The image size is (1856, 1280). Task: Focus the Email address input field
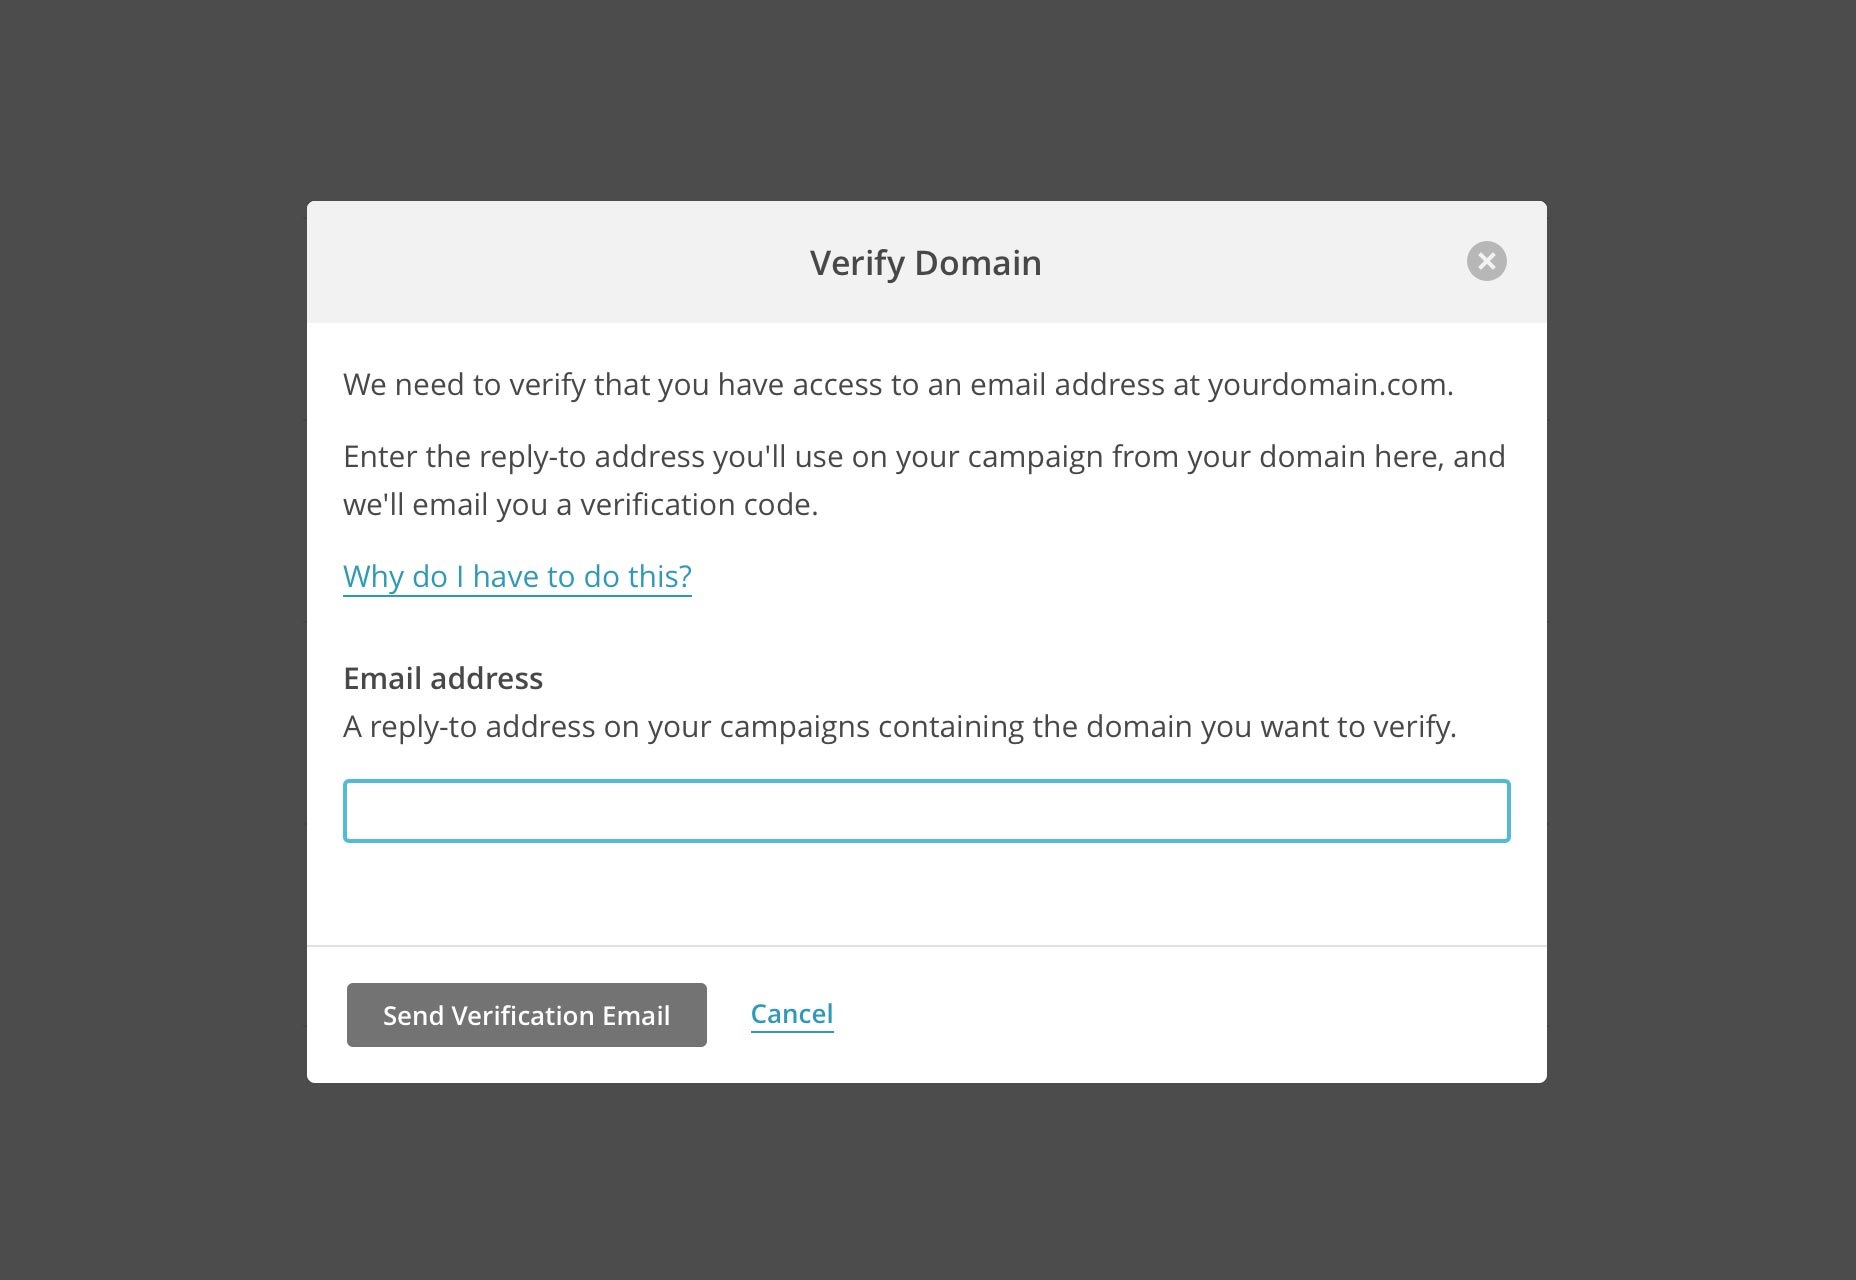926,811
